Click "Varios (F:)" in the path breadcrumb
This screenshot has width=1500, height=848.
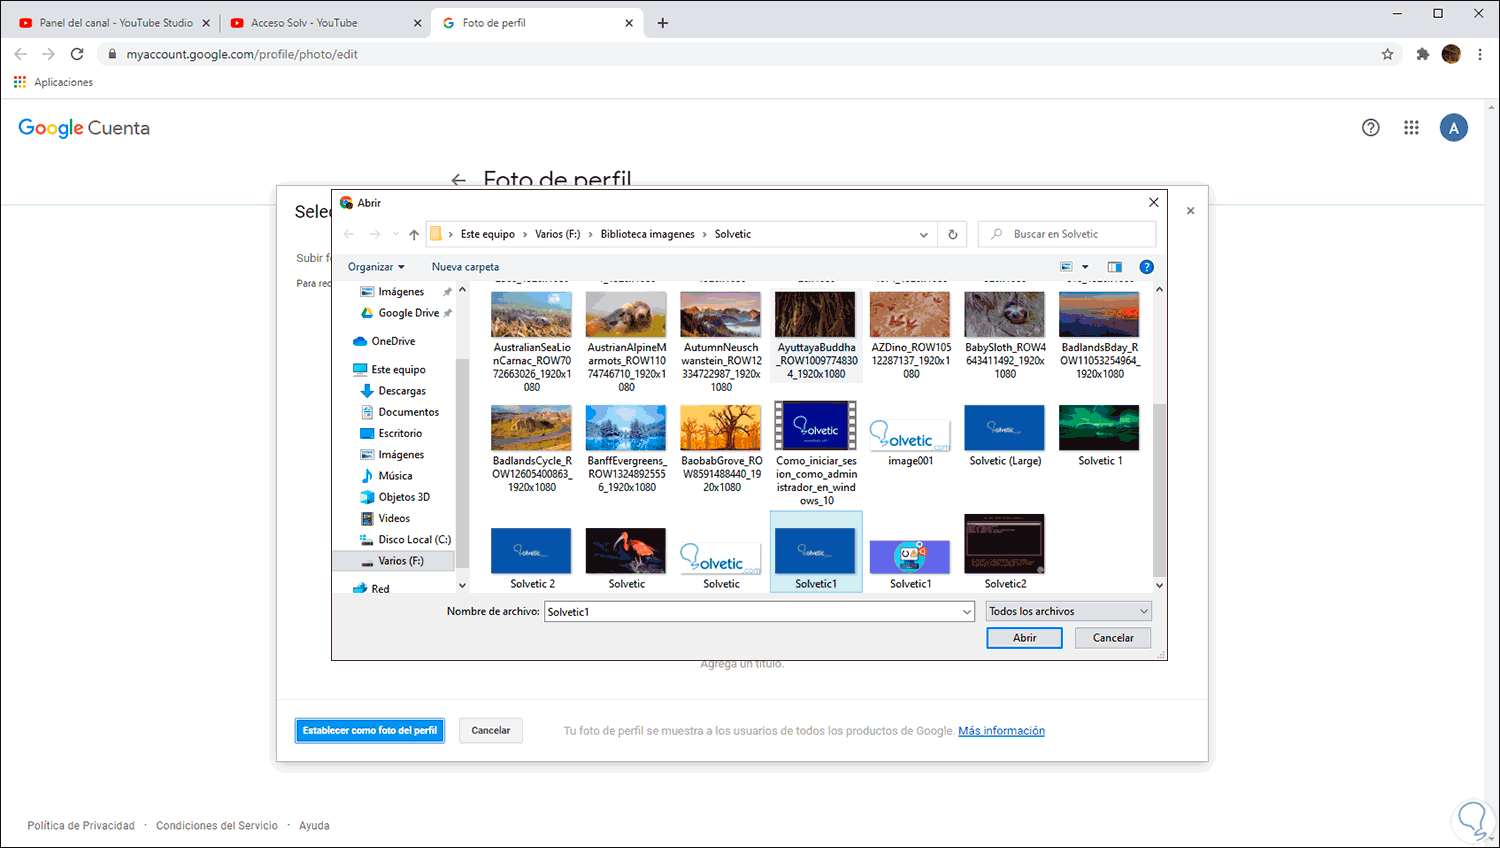(x=557, y=234)
